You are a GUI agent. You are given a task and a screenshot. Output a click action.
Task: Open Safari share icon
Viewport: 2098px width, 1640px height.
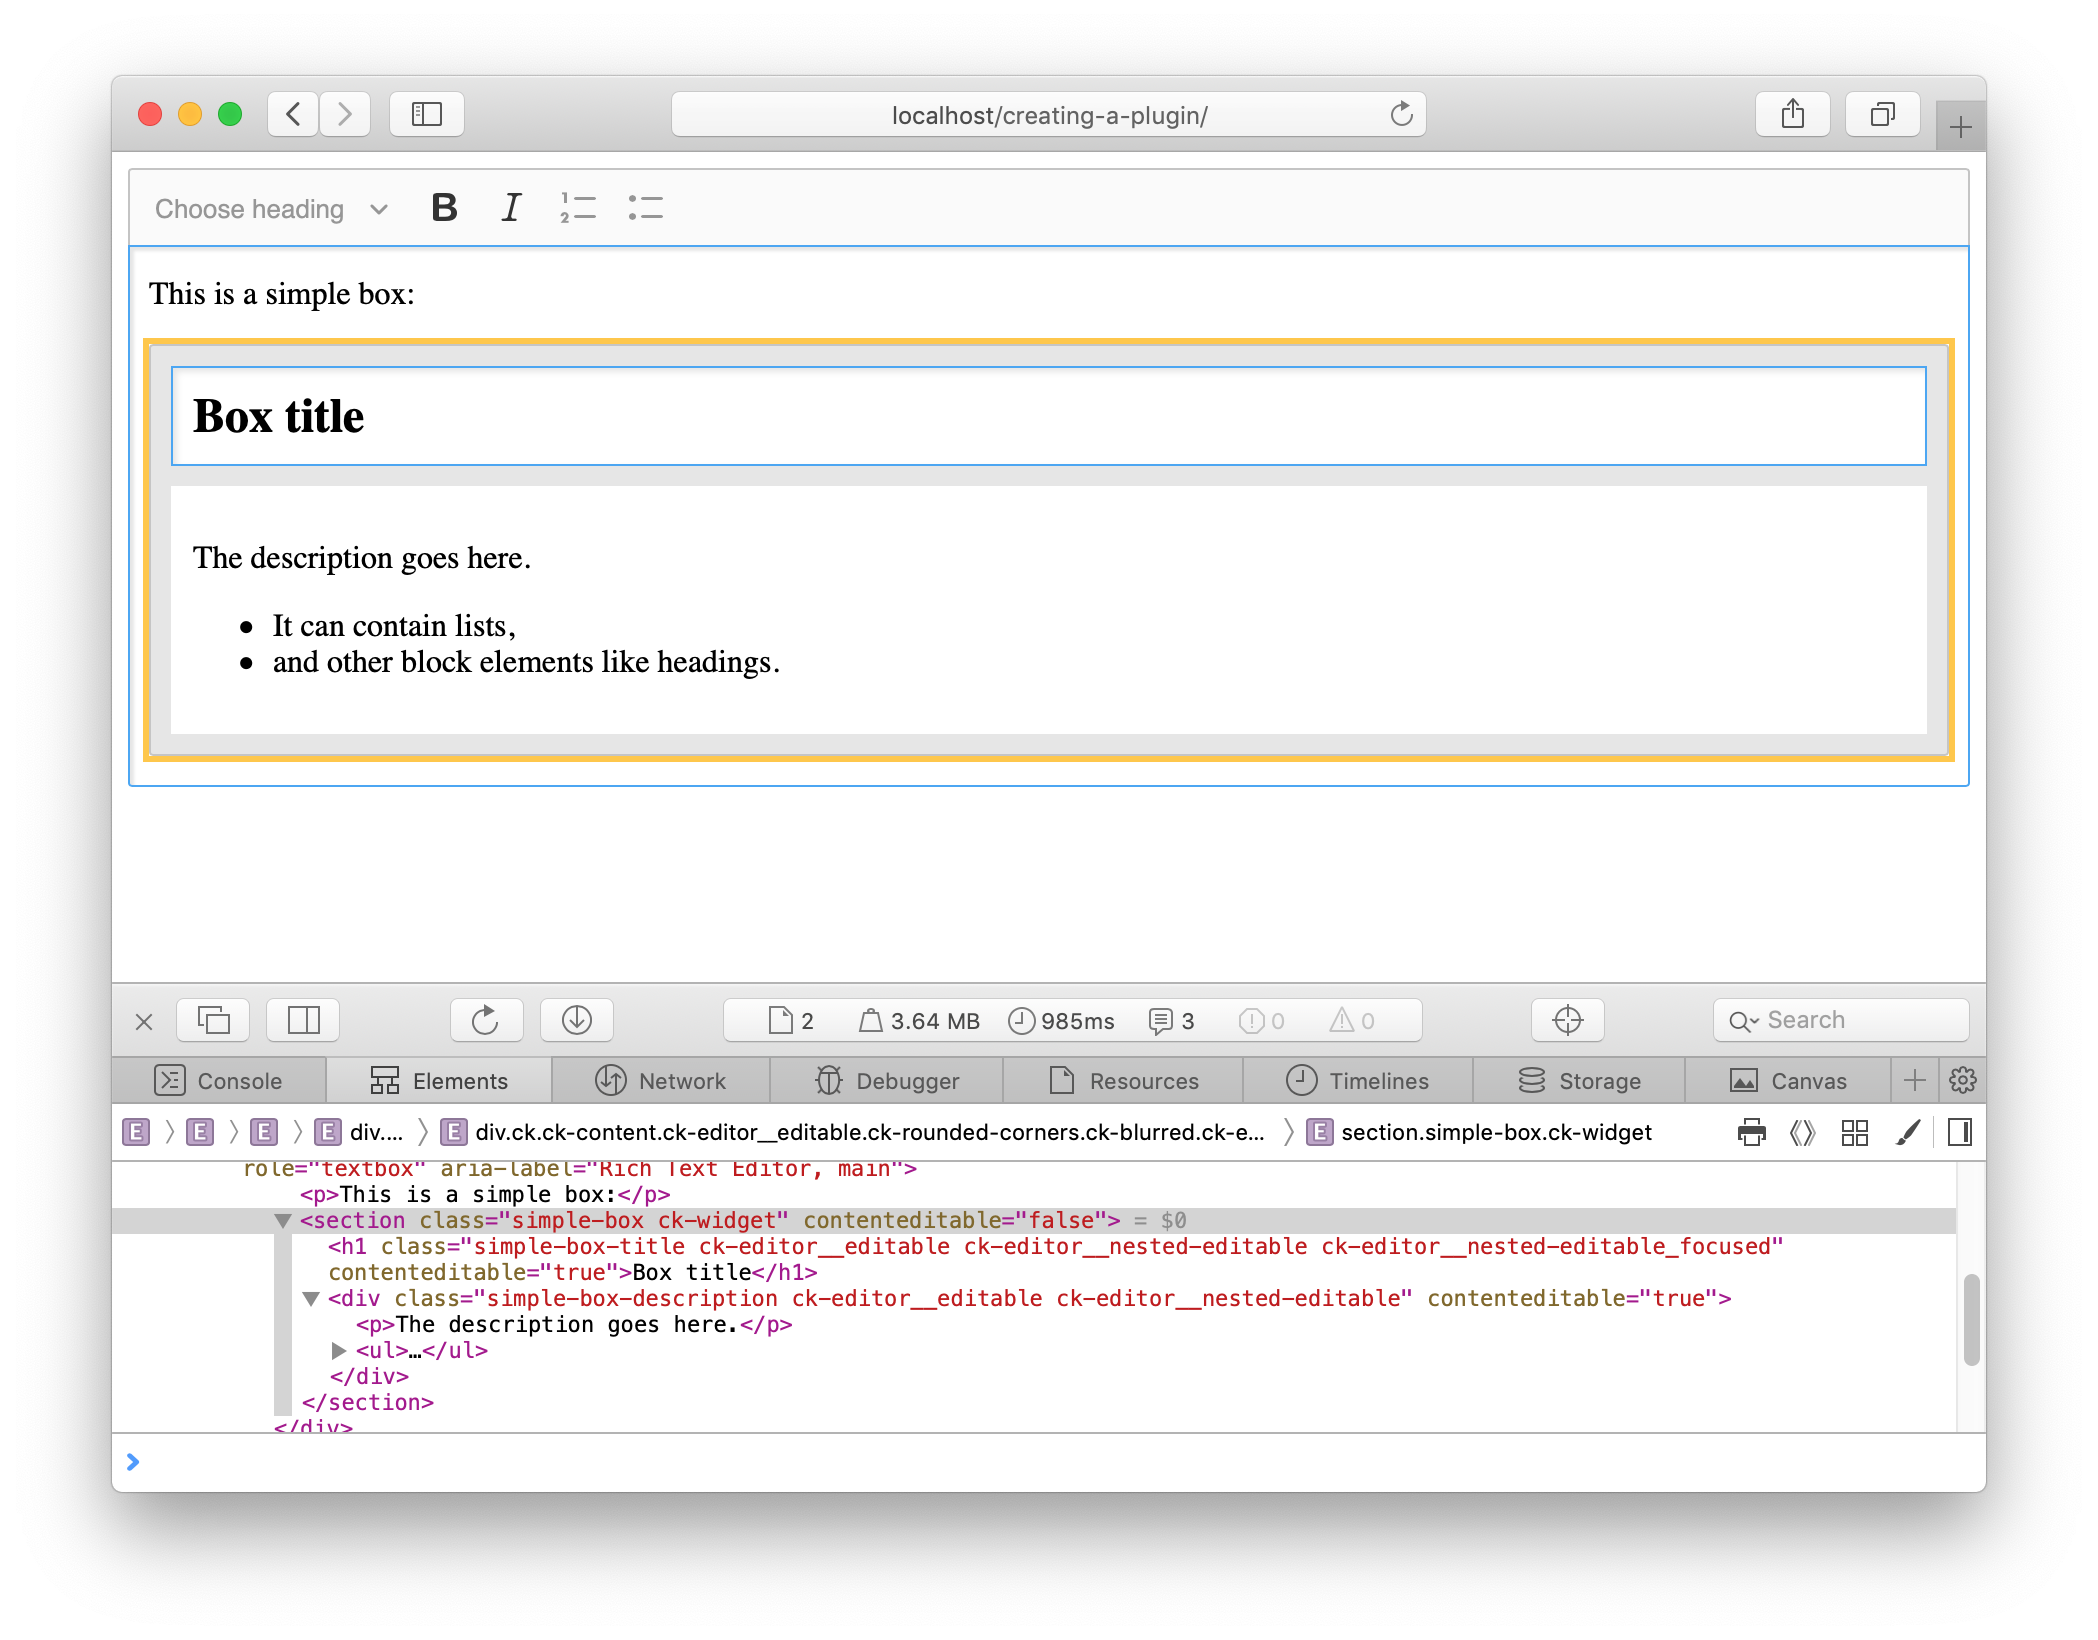pyautogui.click(x=1793, y=114)
